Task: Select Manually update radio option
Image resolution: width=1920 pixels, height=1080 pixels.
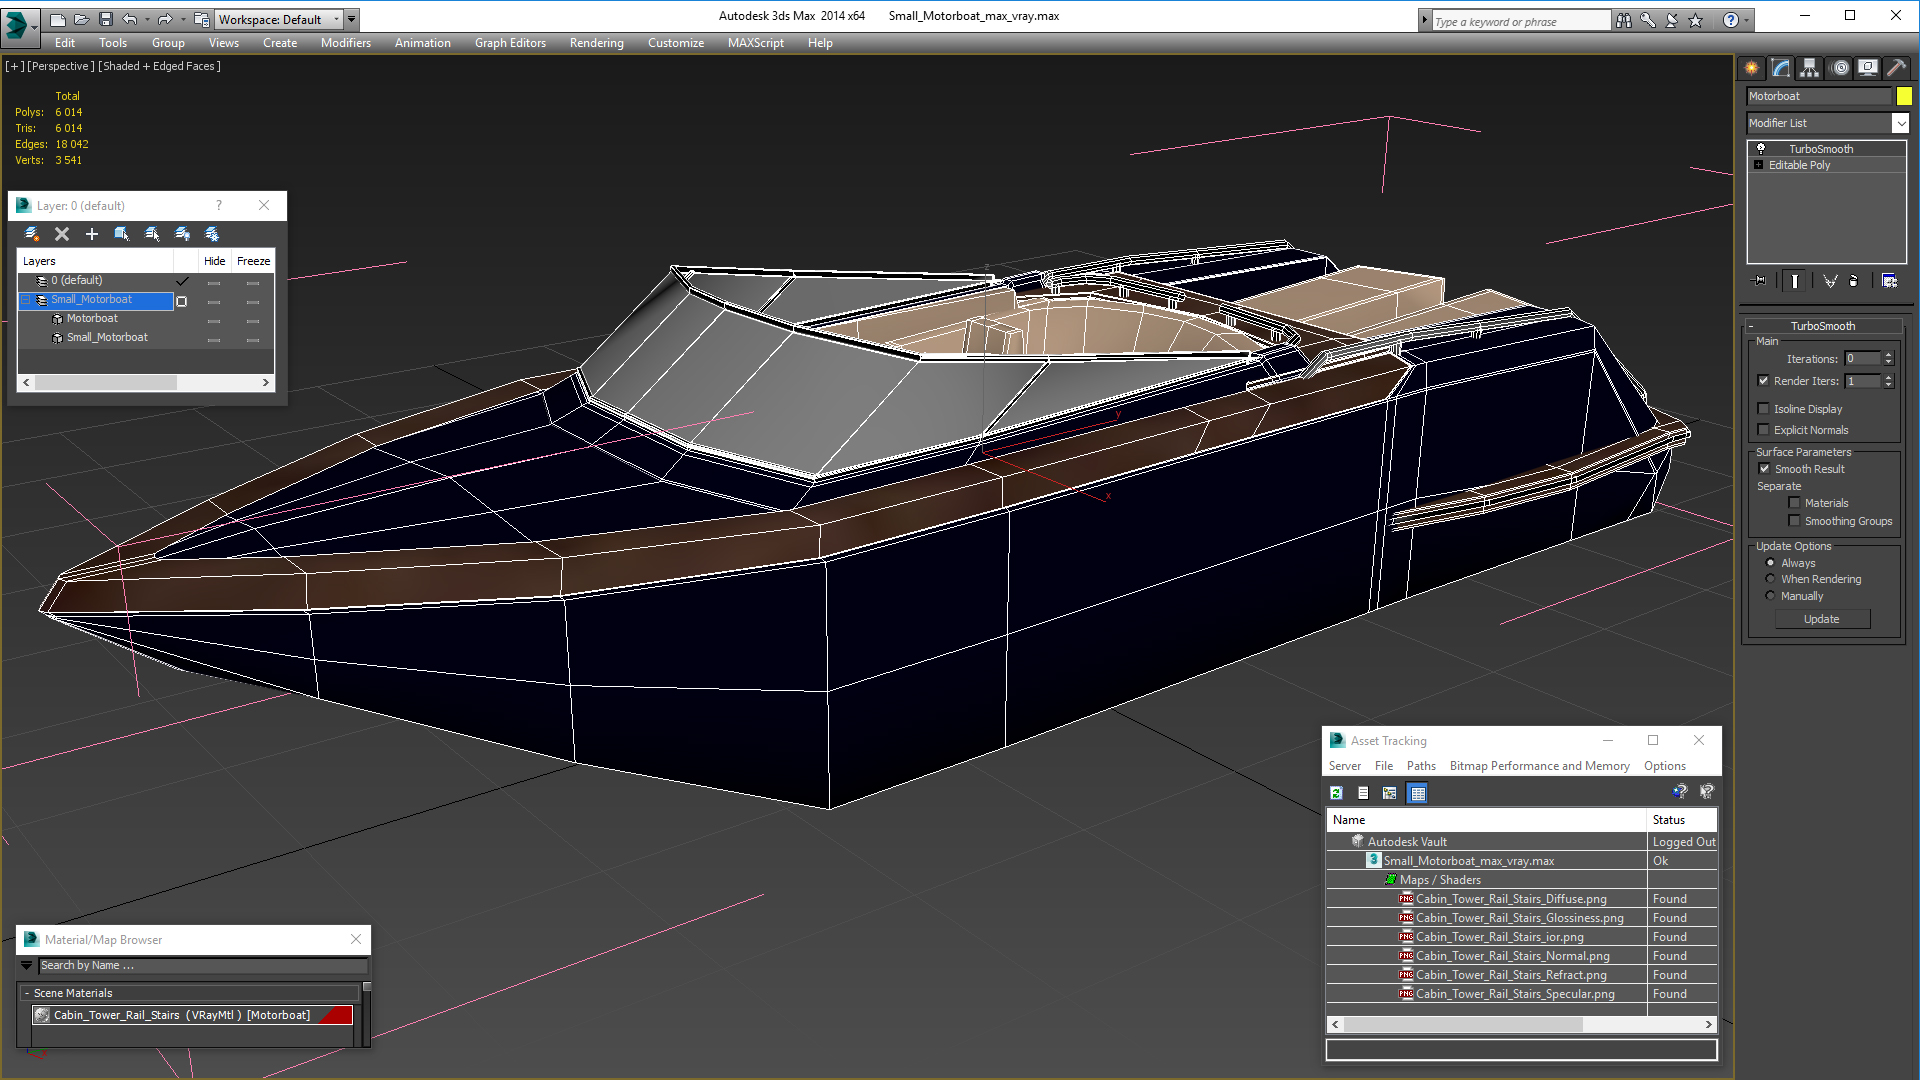Action: [x=1770, y=596]
